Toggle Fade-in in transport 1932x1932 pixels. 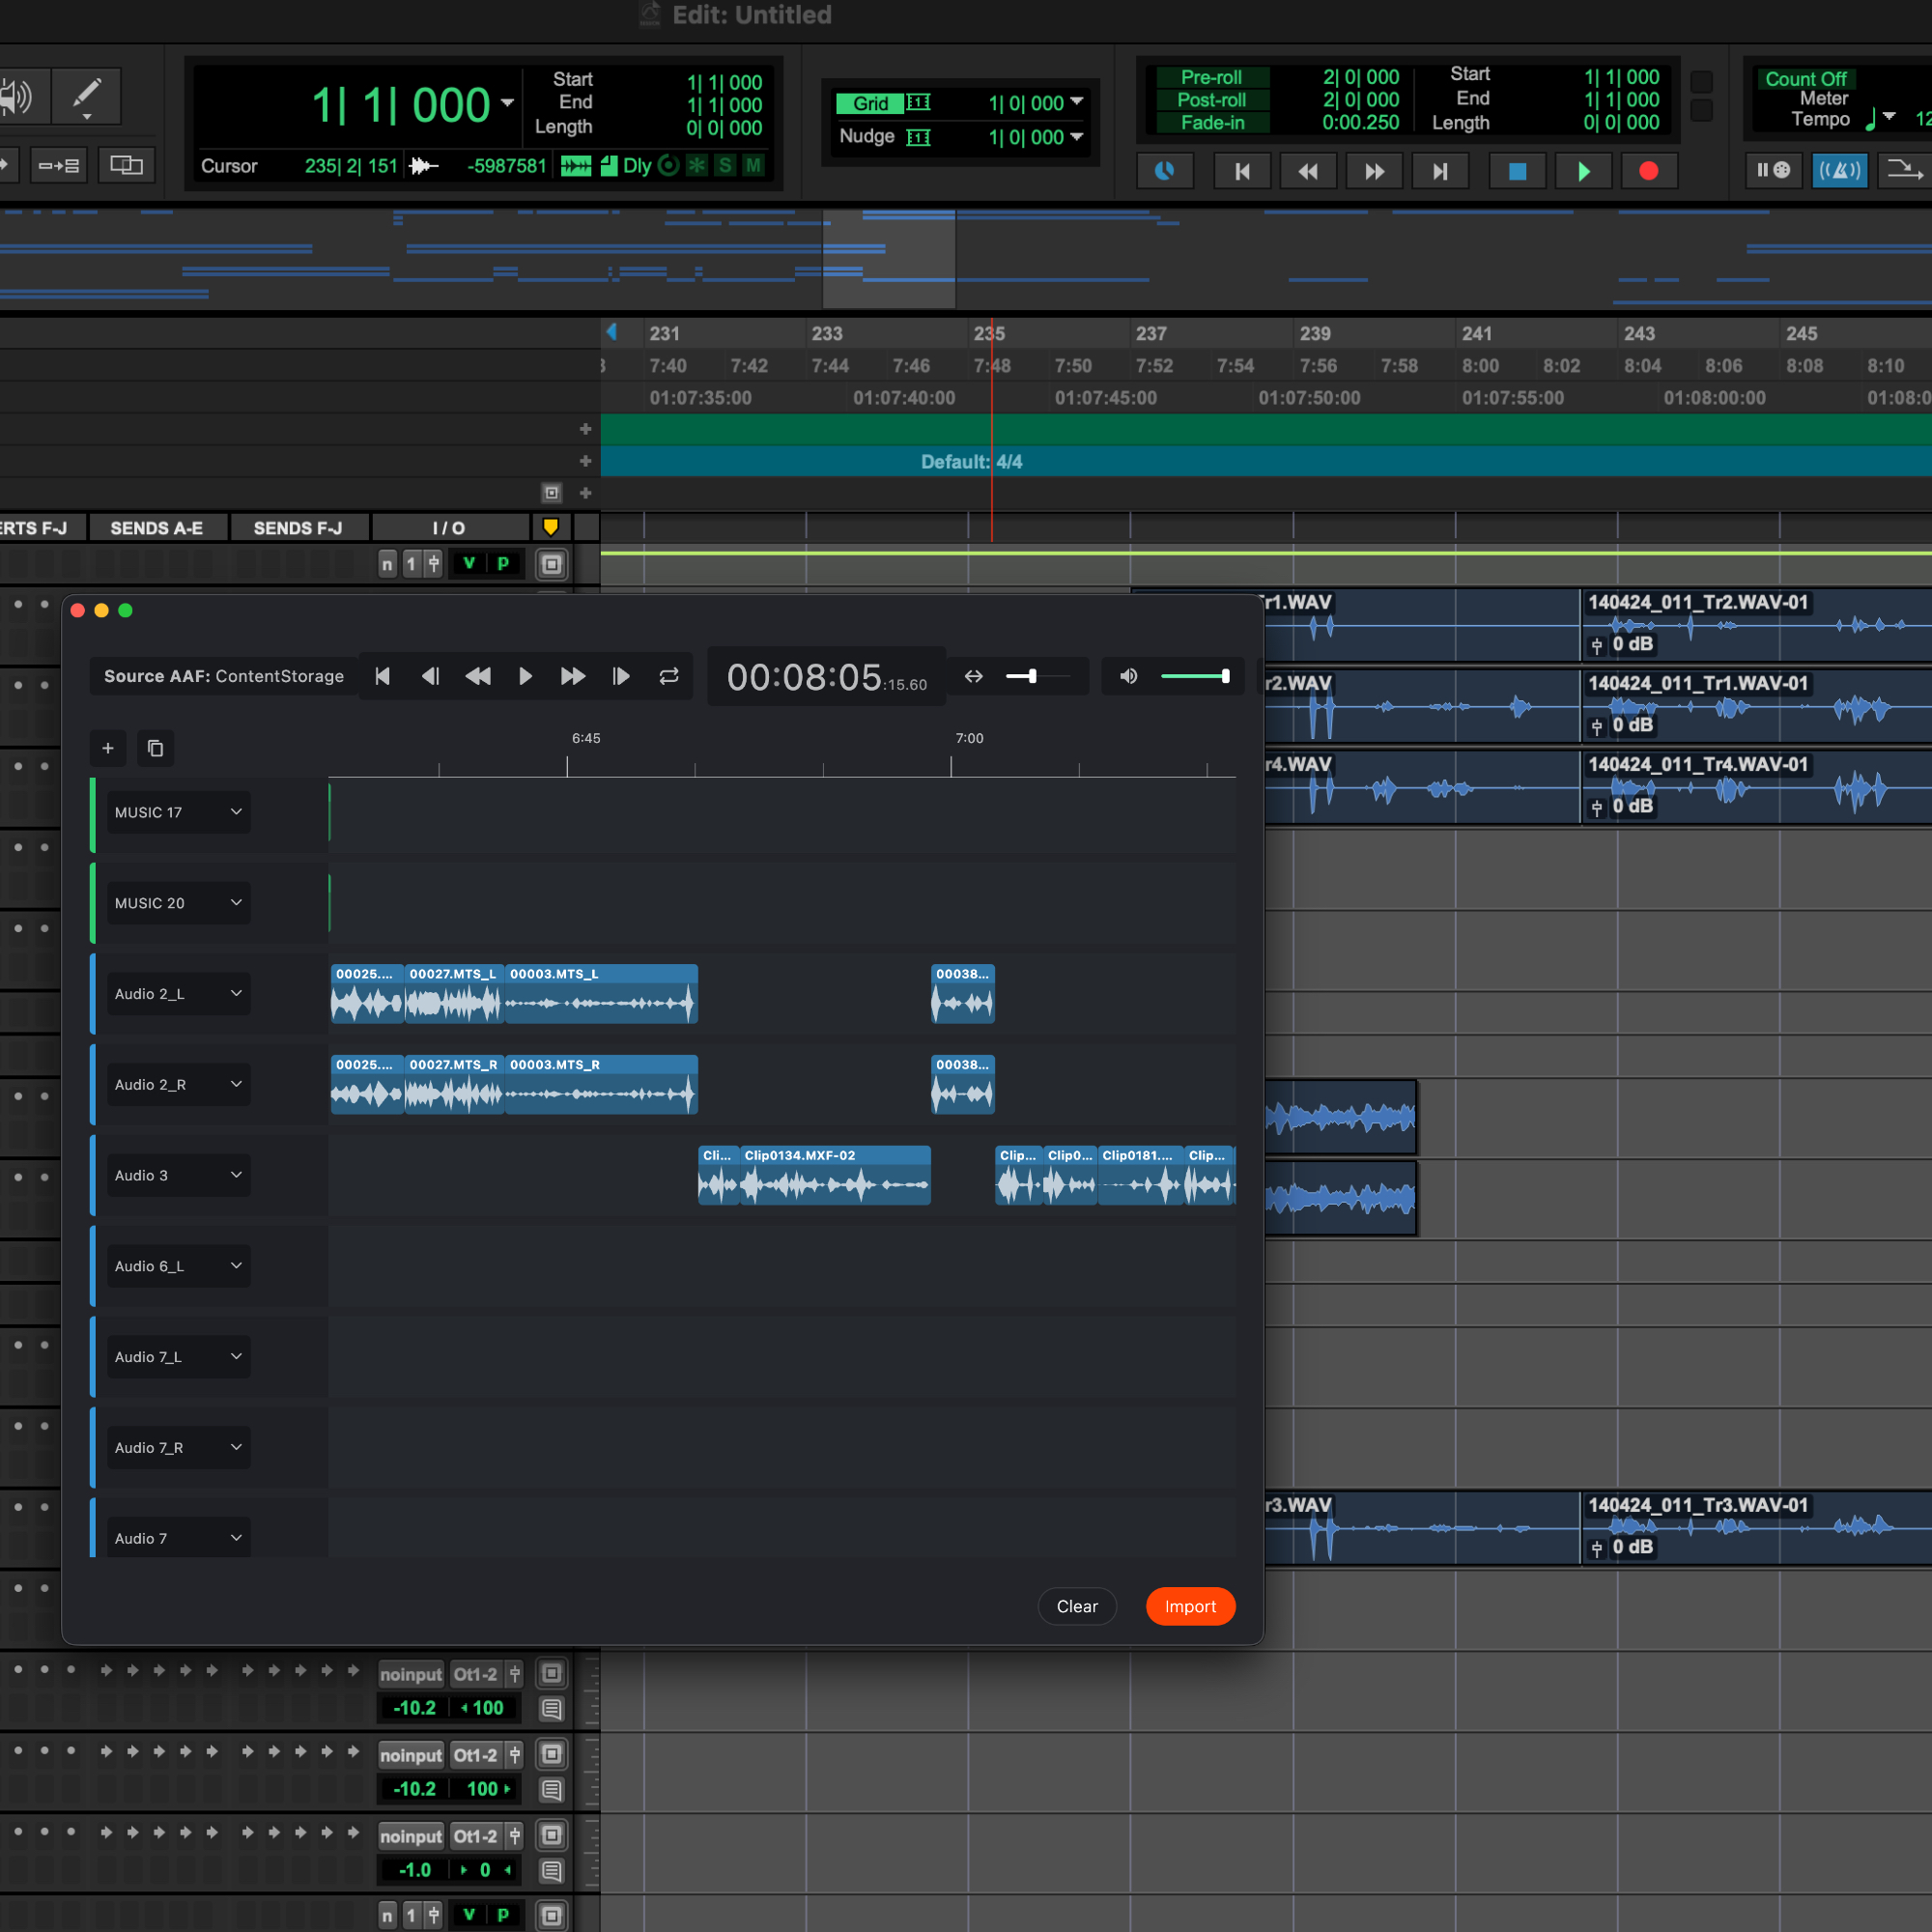coord(1212,123)
